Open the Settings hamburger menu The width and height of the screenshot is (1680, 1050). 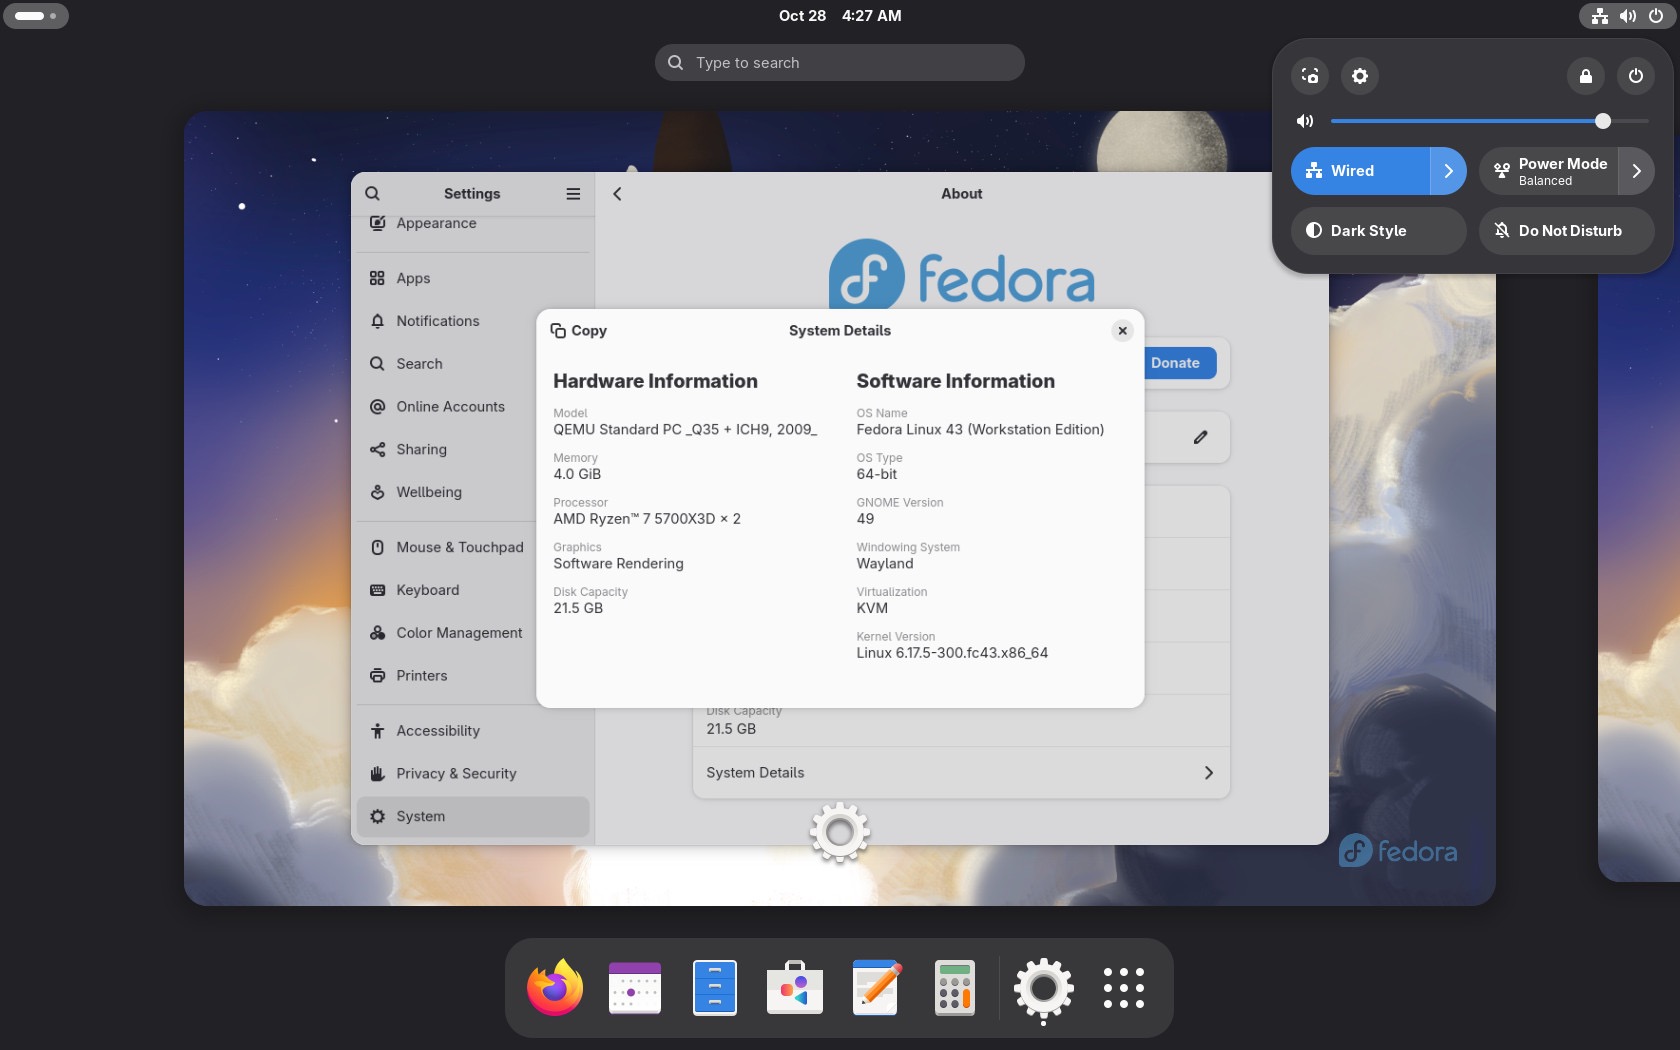point(573,193)
